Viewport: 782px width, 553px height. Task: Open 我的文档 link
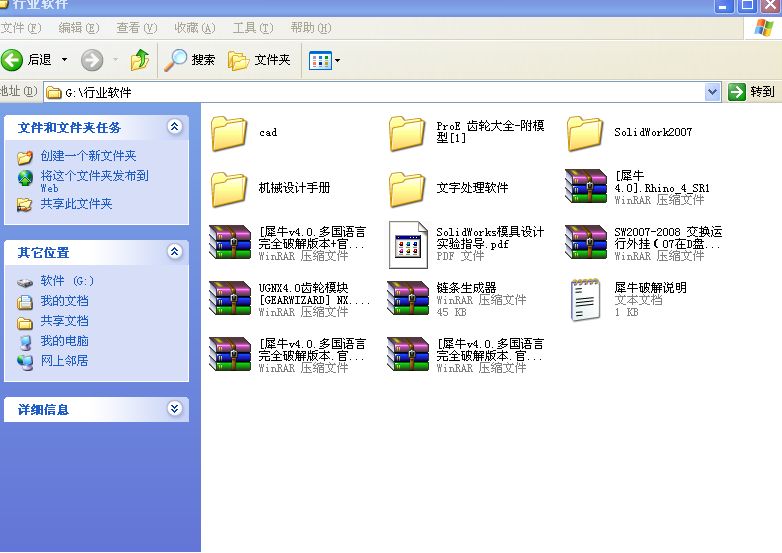pos(64,301)
